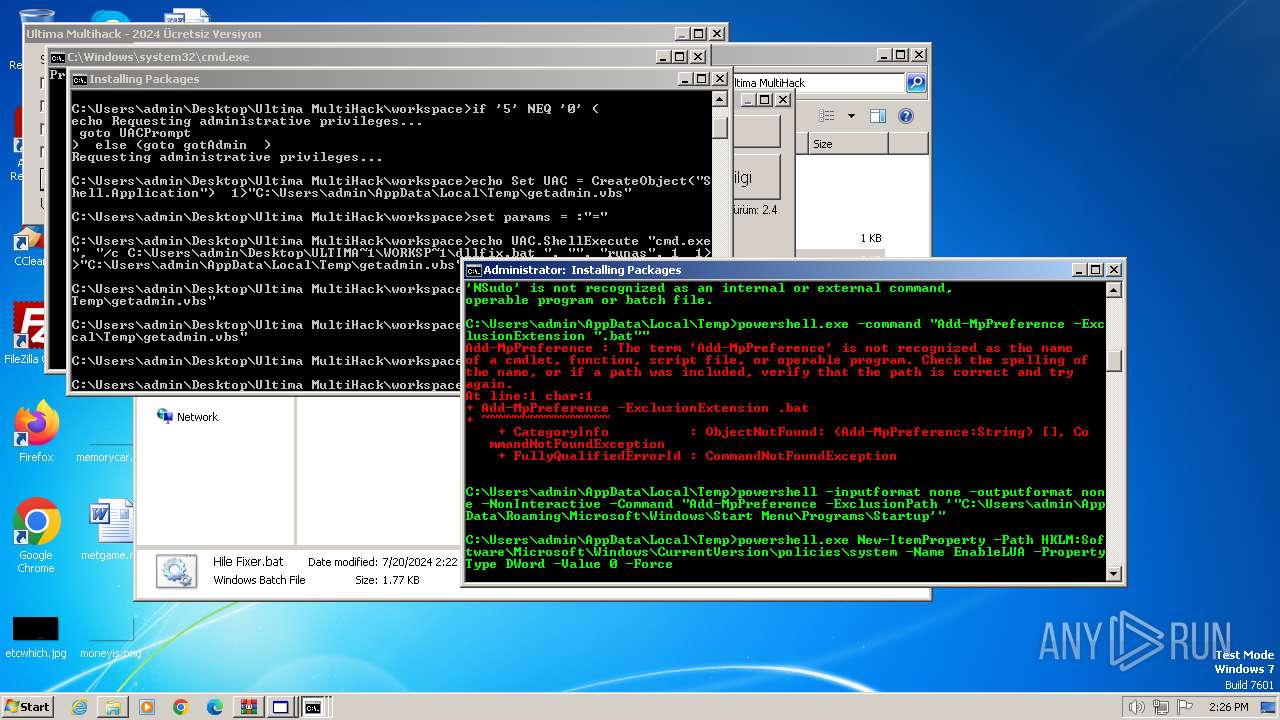The image size is (1280, 720).
Task: Toggle the Explorer preview pane
Action: pos(877,116)
